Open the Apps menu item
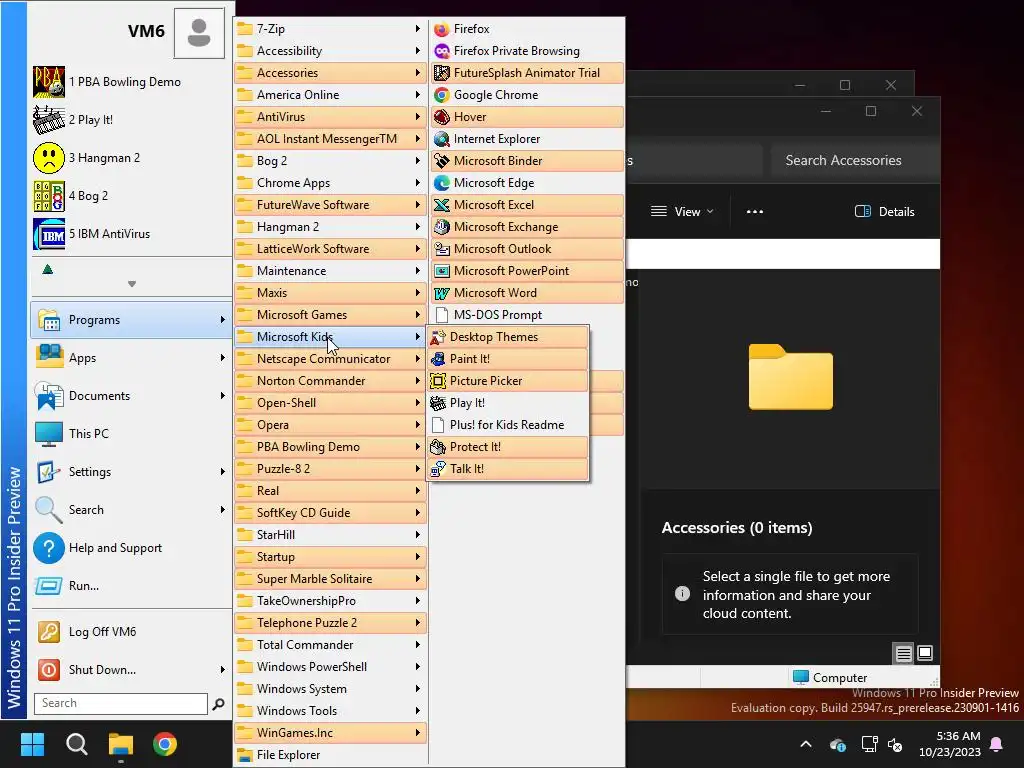The image size is (1024, 768). (131, 358)
